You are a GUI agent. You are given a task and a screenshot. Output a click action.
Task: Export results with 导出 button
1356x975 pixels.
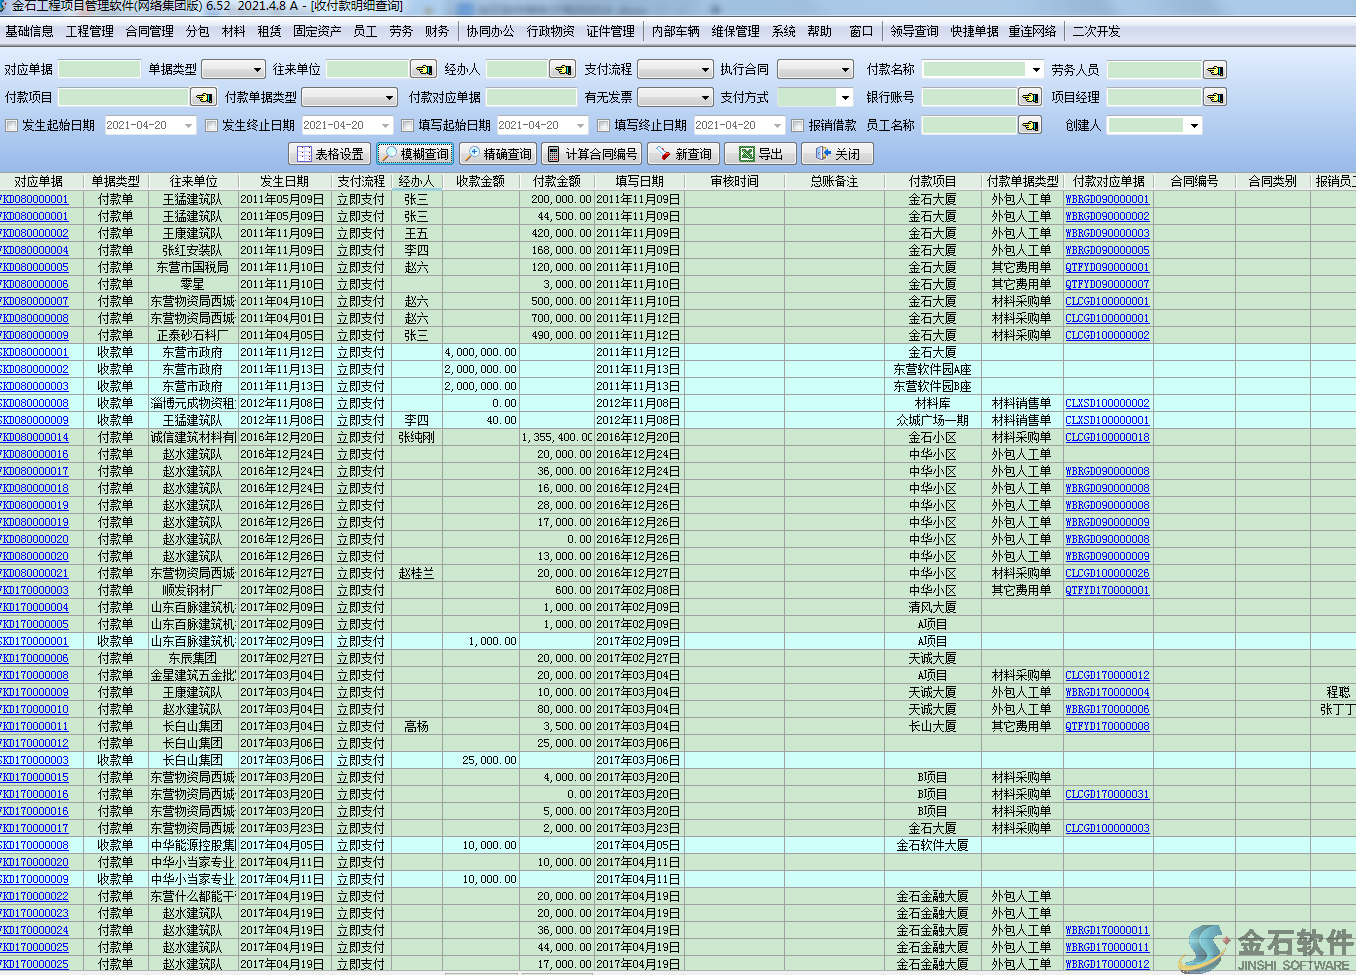[760, 154]
